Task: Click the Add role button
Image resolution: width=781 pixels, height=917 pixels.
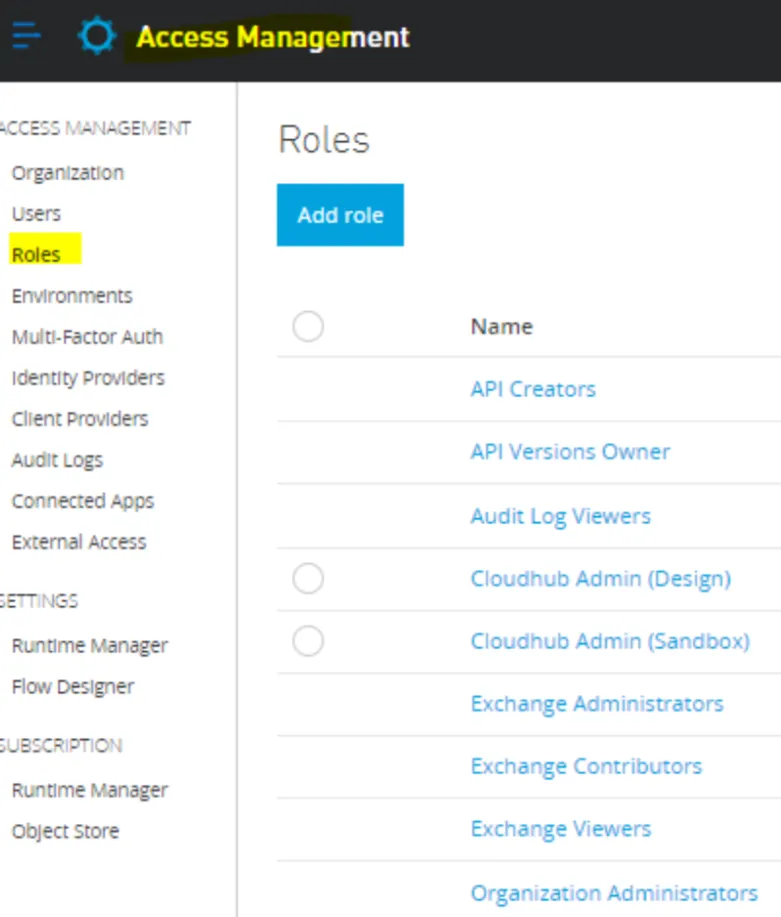Action: [x=340, y=215]
